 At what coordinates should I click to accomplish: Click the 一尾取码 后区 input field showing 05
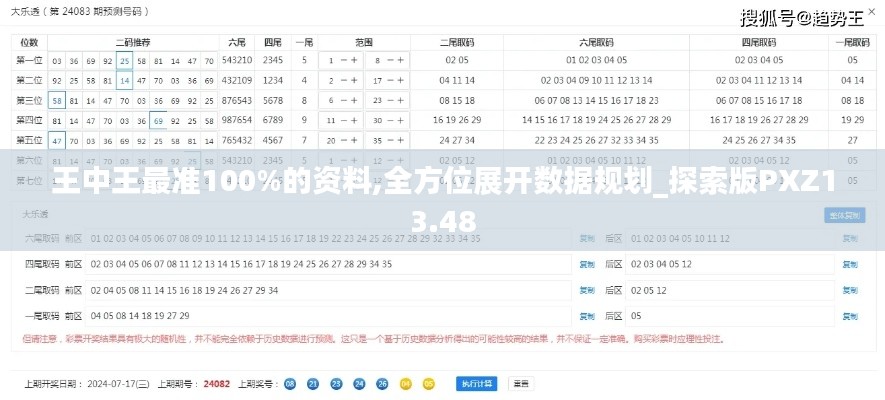730,316
